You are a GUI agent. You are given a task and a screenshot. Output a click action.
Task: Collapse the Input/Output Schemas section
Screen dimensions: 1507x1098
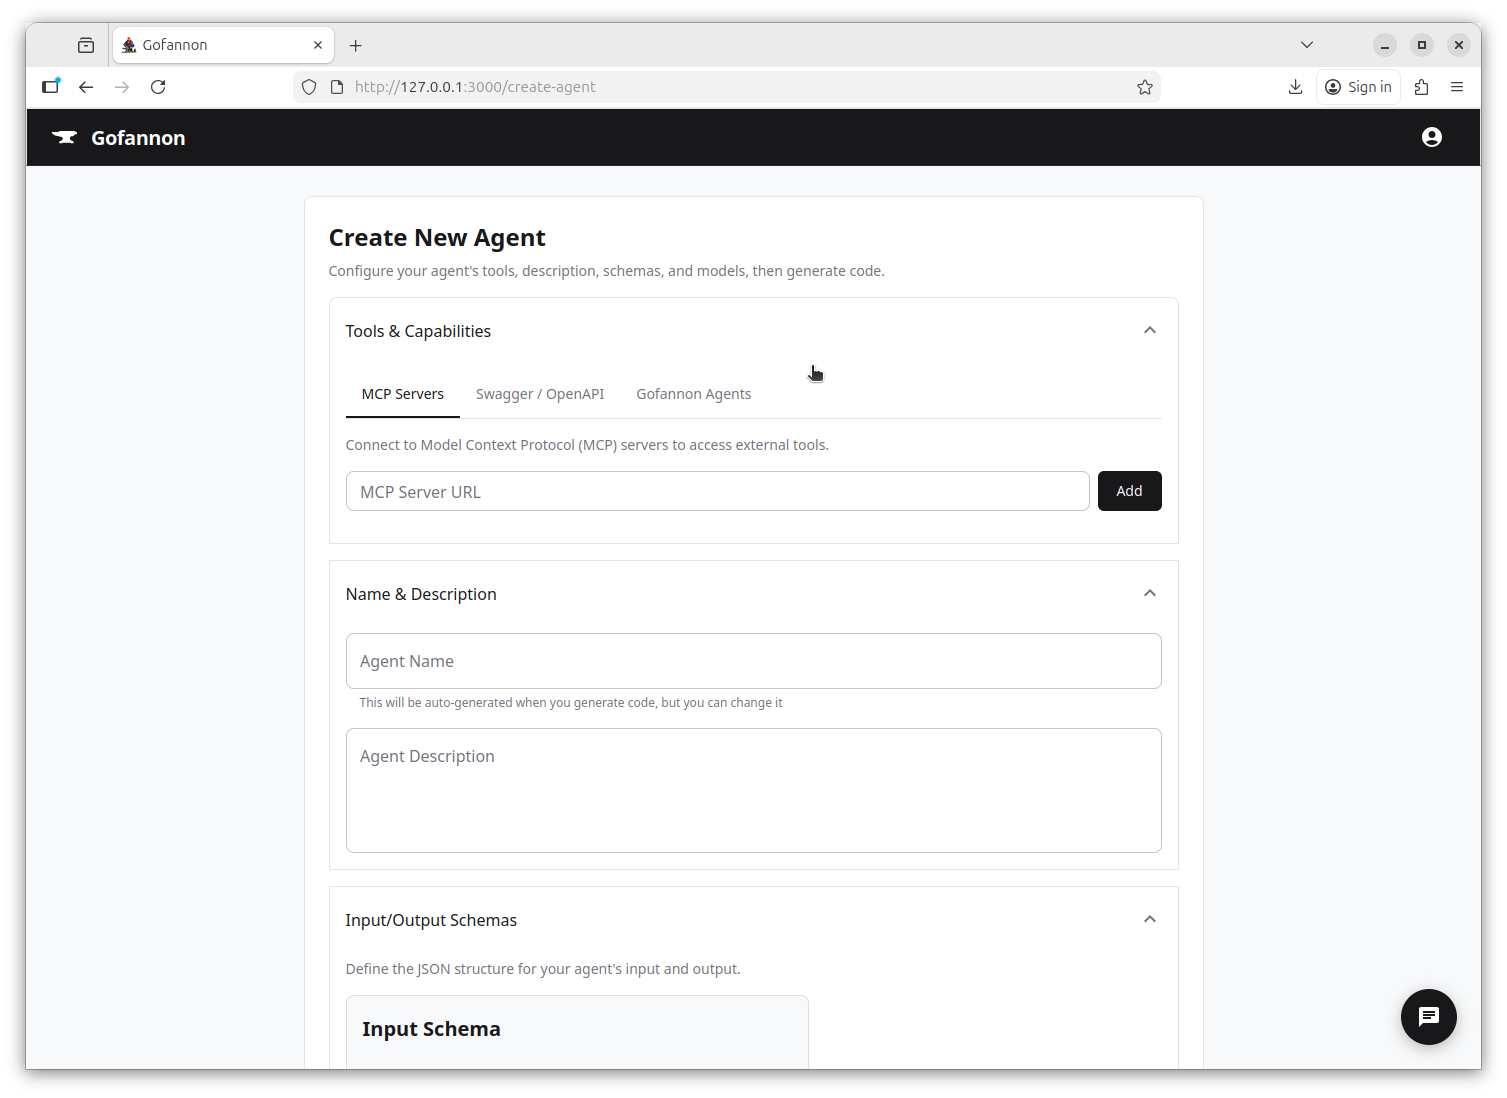click(1149, 918)
